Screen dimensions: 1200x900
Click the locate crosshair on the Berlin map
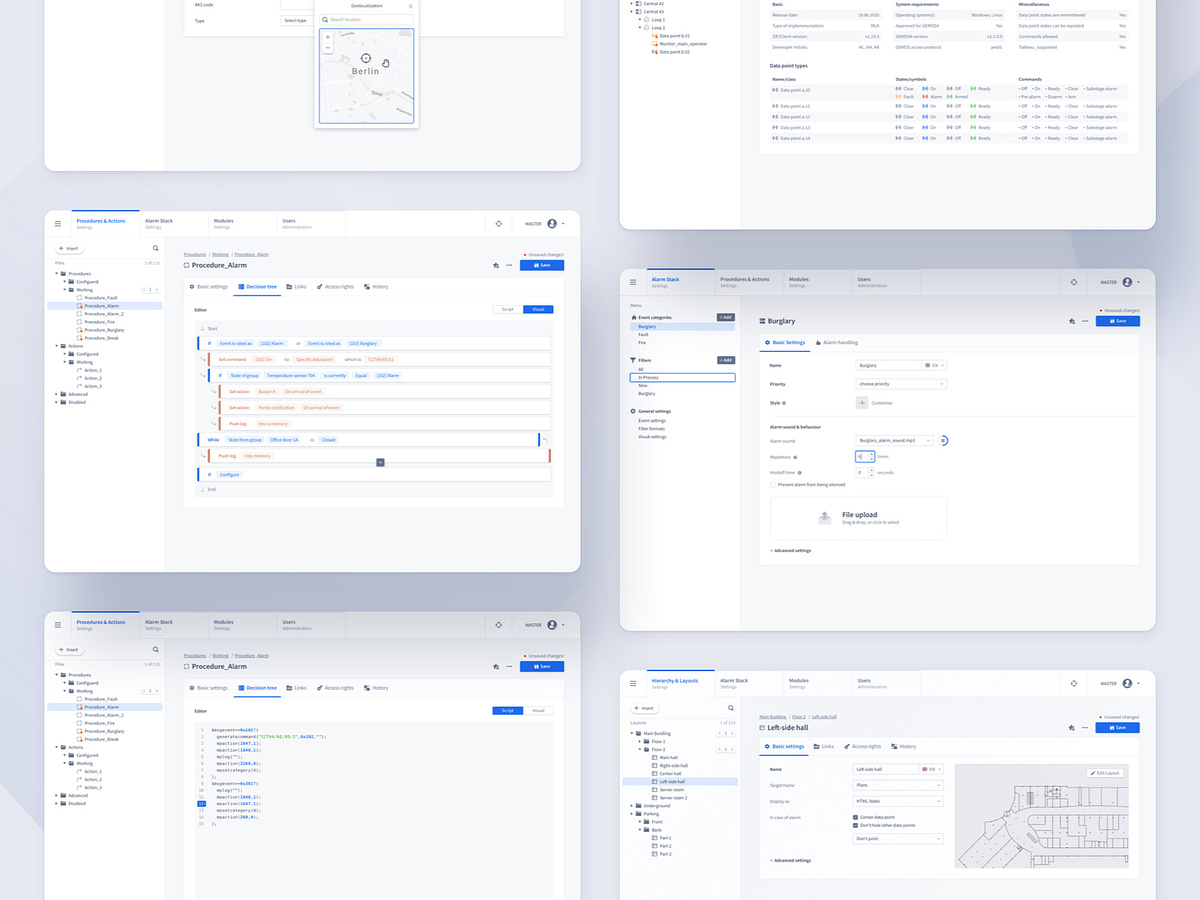[366, 58]
